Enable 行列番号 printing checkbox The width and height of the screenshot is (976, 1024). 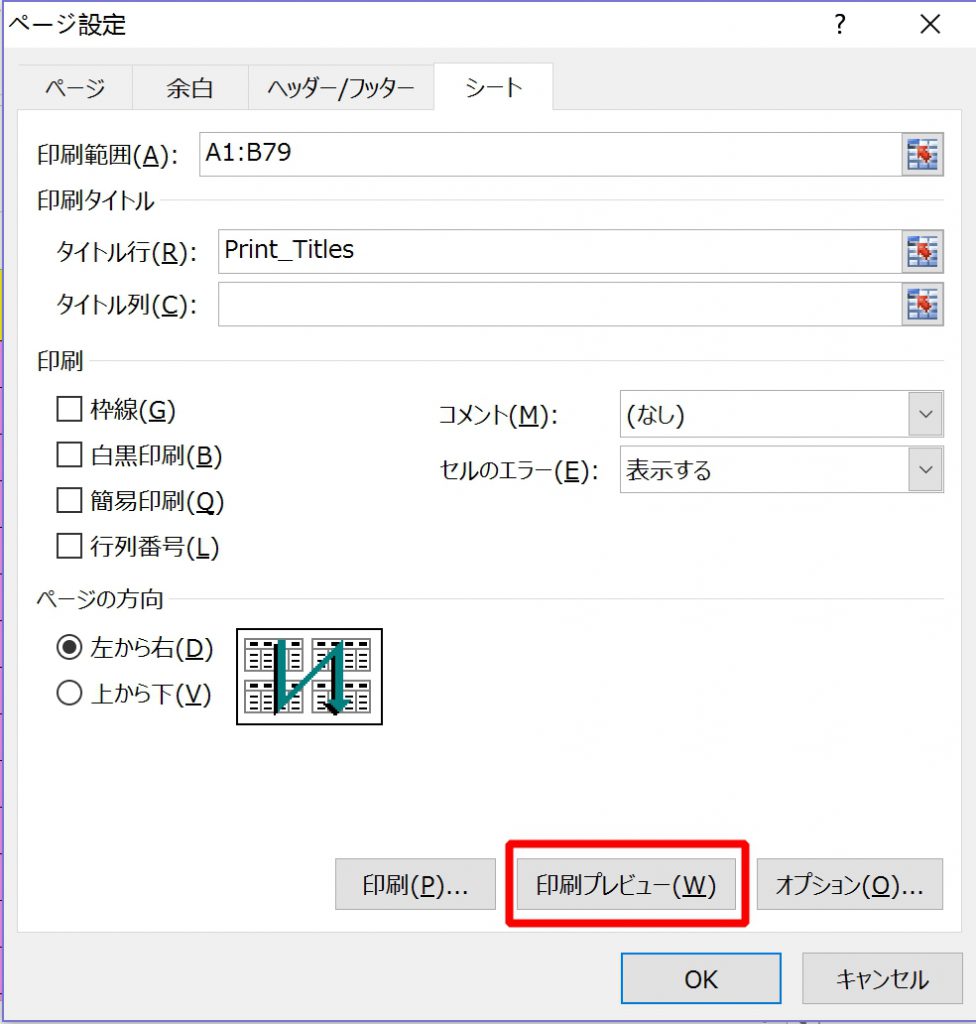click(69, 547)
